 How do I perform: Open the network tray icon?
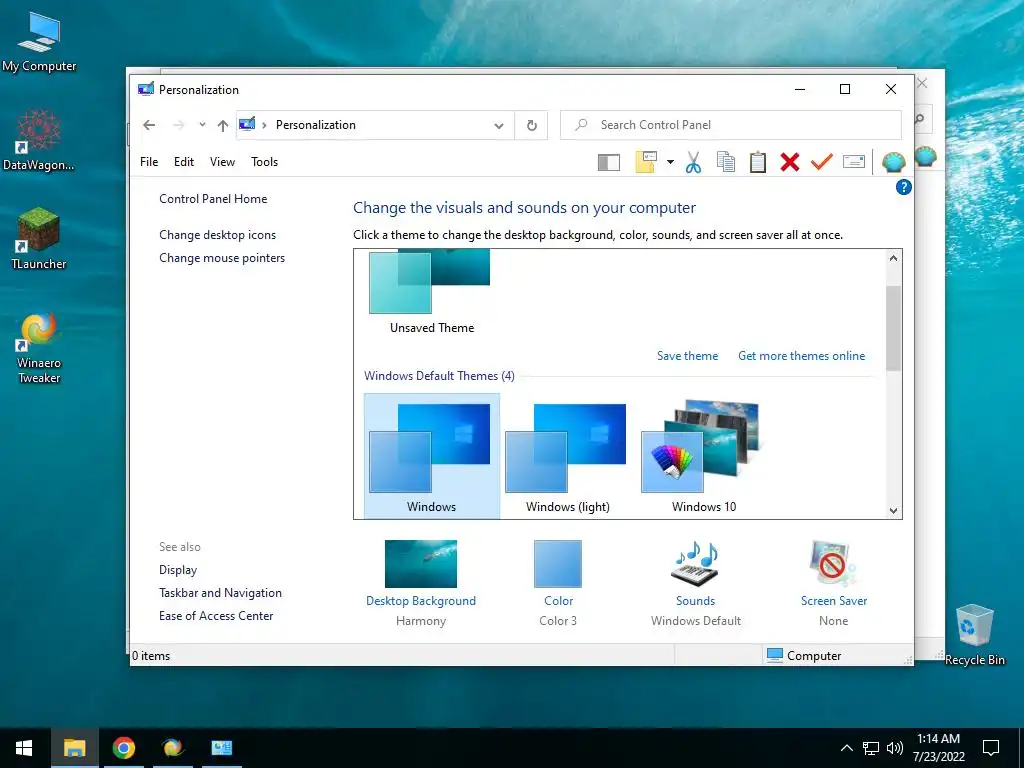click(x=871, y=748)
